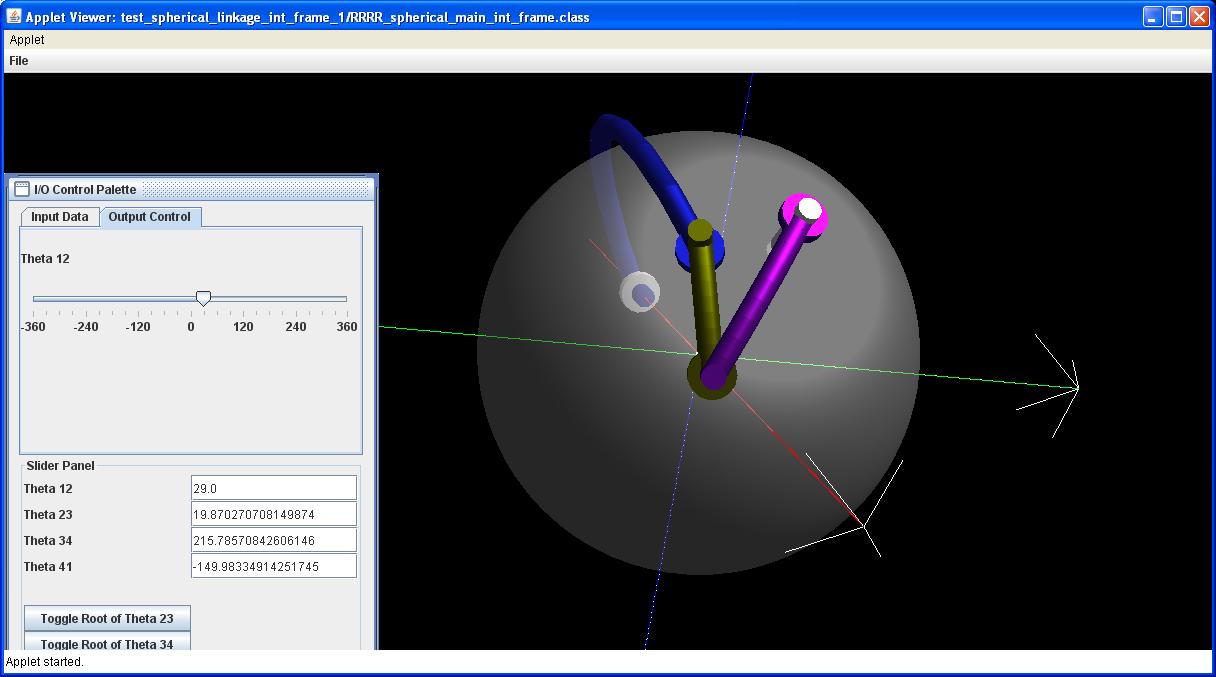Select the Output Control tab
The width and height of the screenshot is (1216, 677).
coord(150,217)
